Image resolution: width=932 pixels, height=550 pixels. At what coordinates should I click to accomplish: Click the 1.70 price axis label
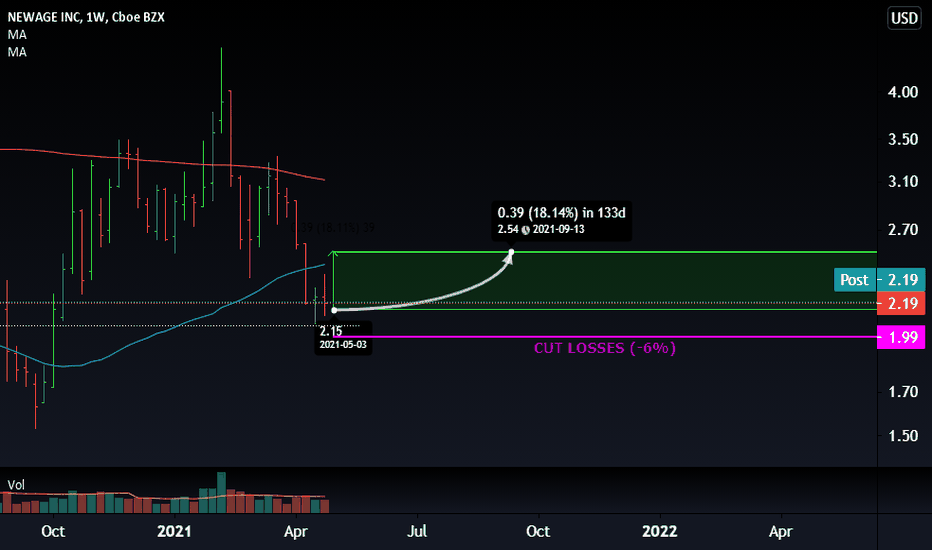pyautogui.click(x=903, y=392)
